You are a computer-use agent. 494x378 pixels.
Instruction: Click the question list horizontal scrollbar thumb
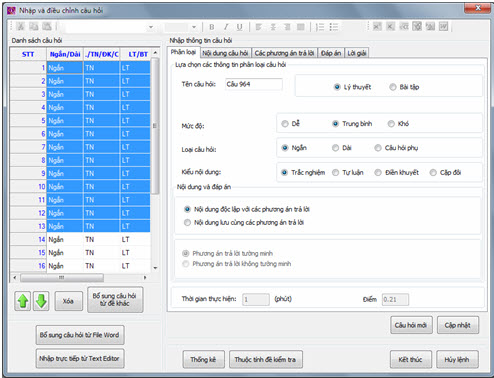click(x=62, y=277)
